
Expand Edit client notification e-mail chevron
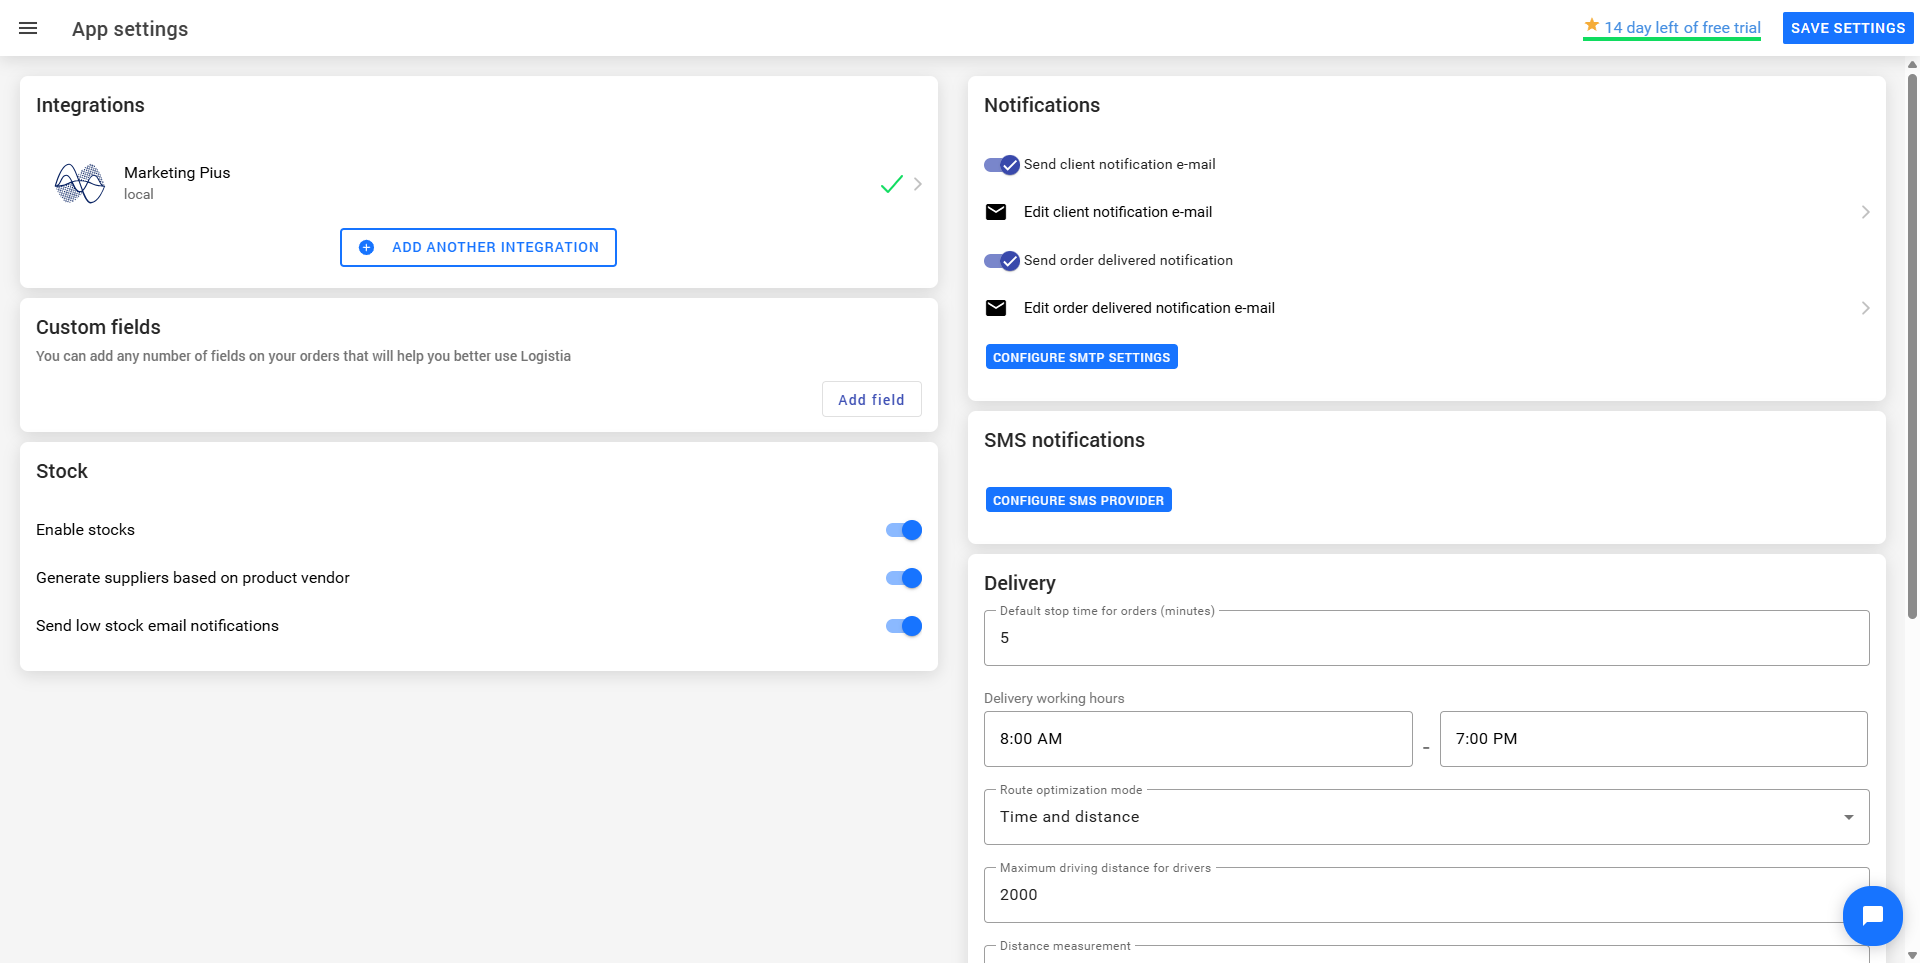coord(1865,212)
